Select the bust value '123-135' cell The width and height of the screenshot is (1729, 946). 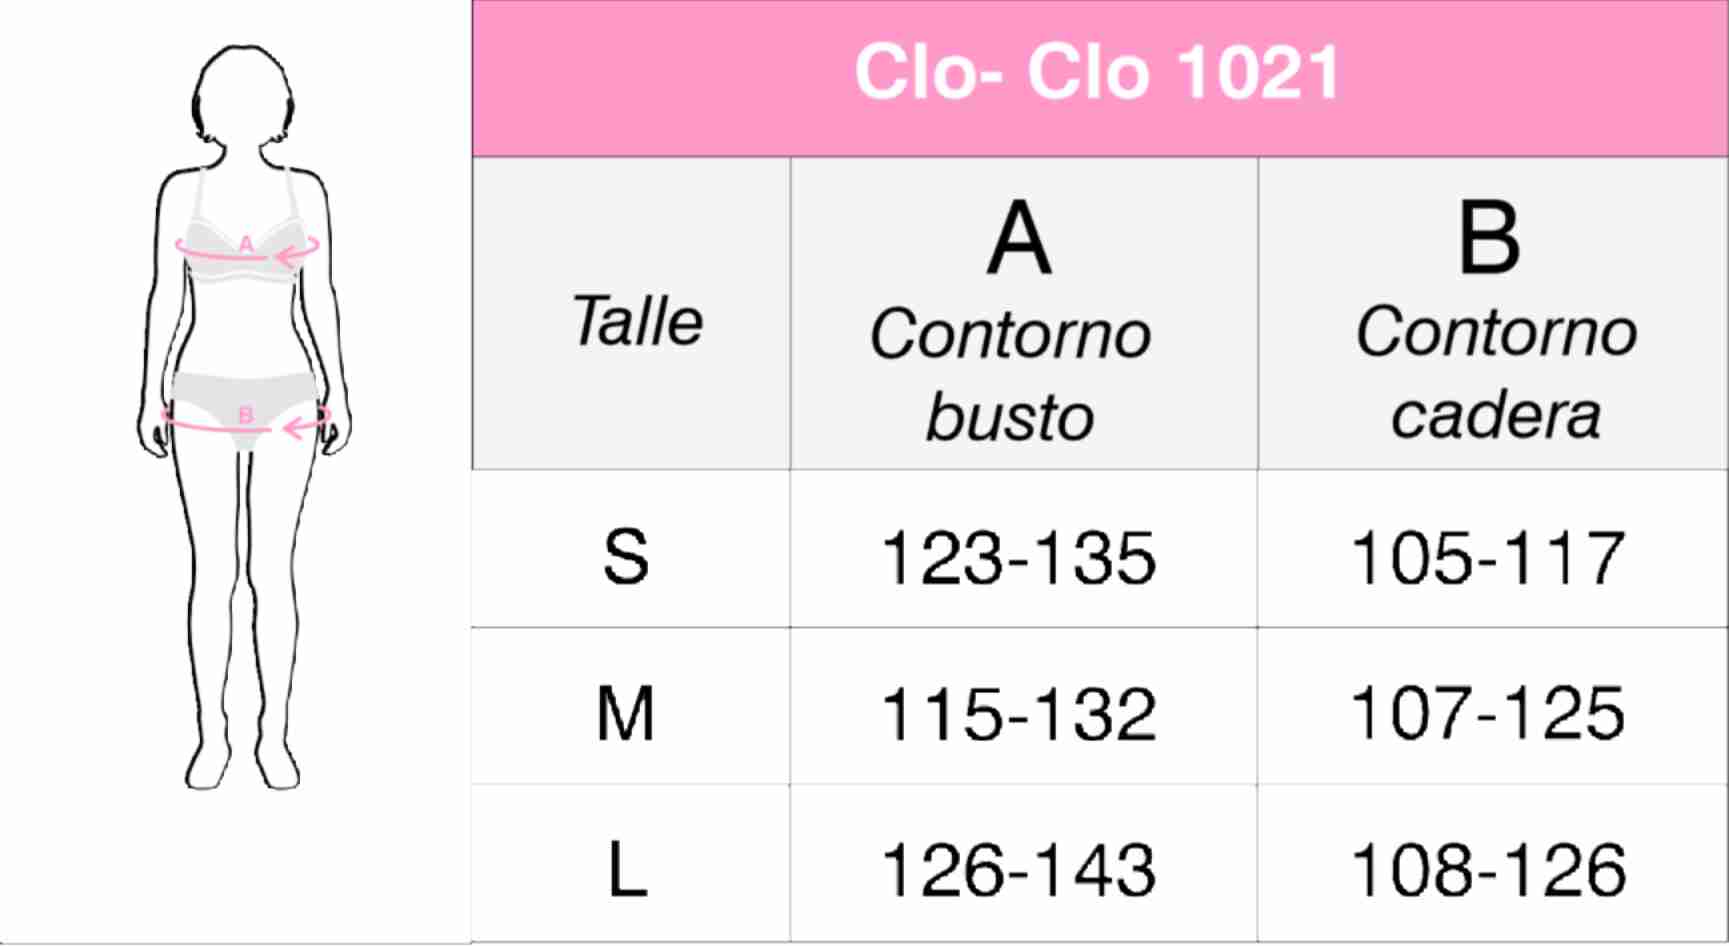pyautogui.click(x=1019, y=557)
